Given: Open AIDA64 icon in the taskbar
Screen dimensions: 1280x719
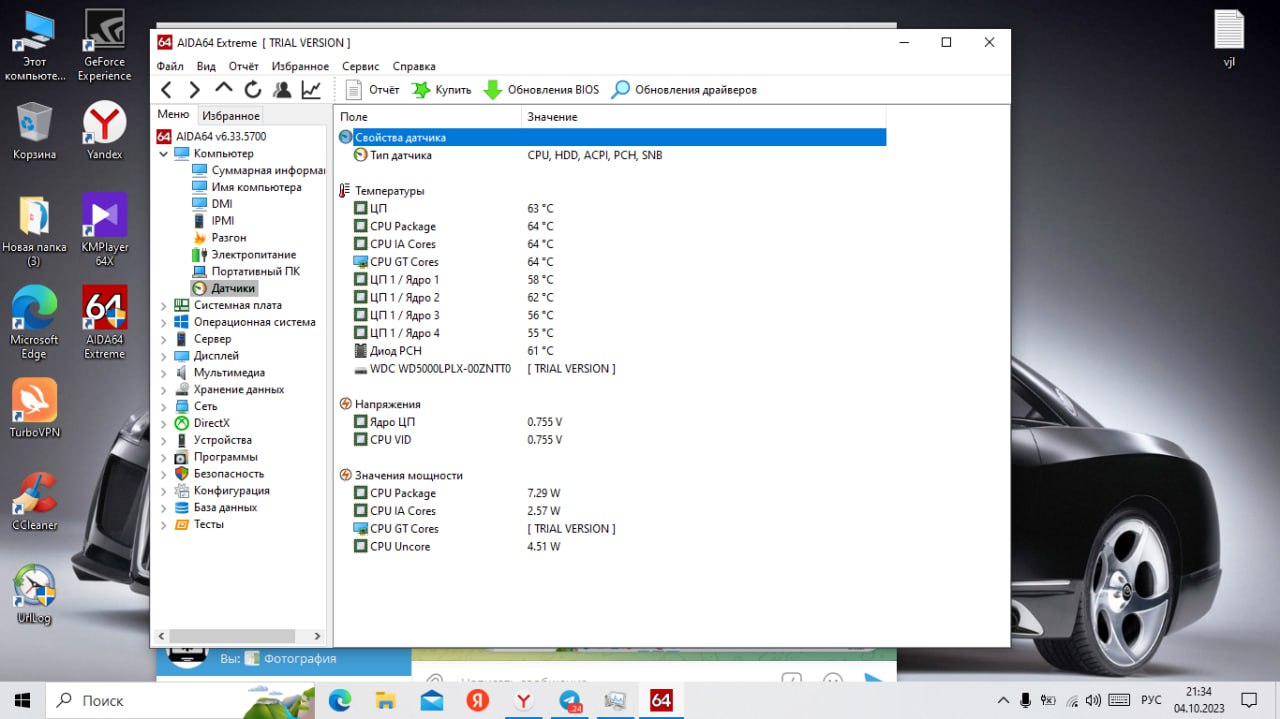Looking at the screenshot, I should click(x=661, y=700).
